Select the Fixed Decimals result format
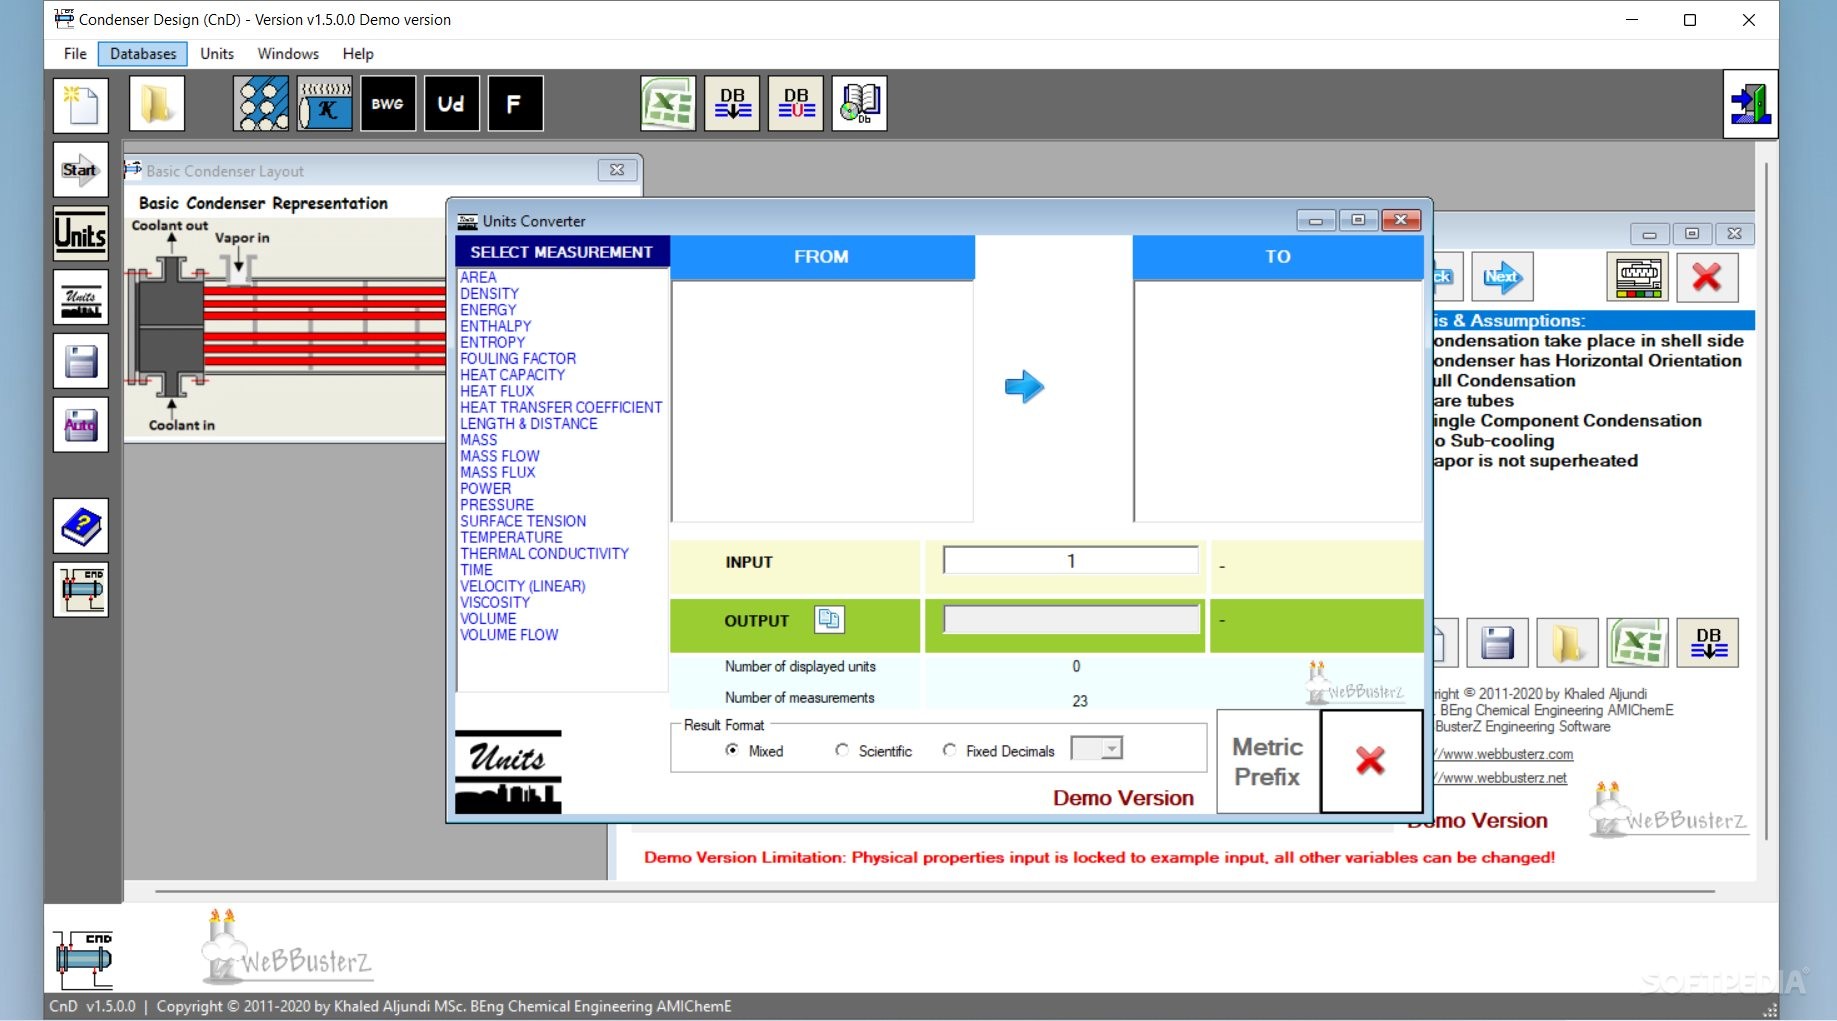Viewport: 1837px width, 1021px height. [998, 751]
